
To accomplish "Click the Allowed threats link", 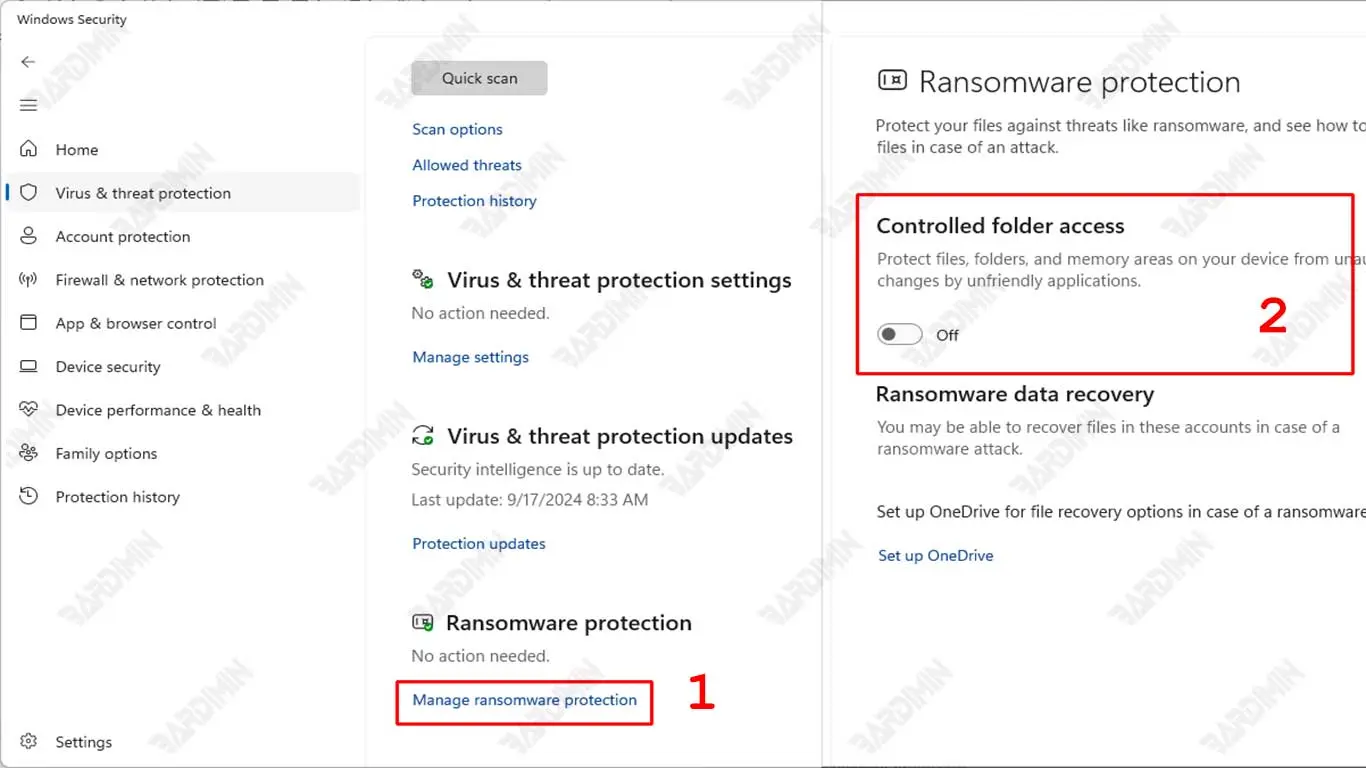I will pos(467,165).
